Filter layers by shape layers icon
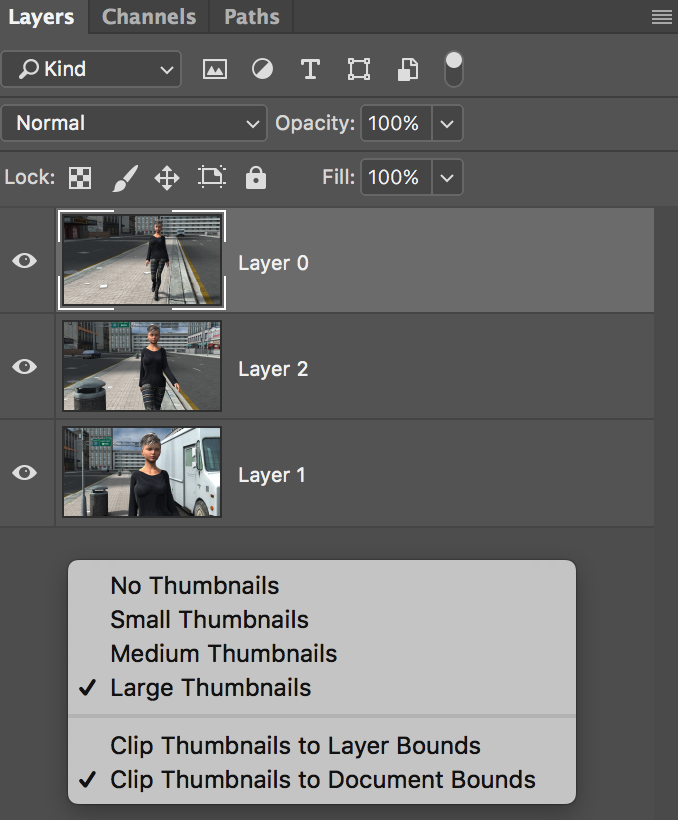 click(357, 69)
